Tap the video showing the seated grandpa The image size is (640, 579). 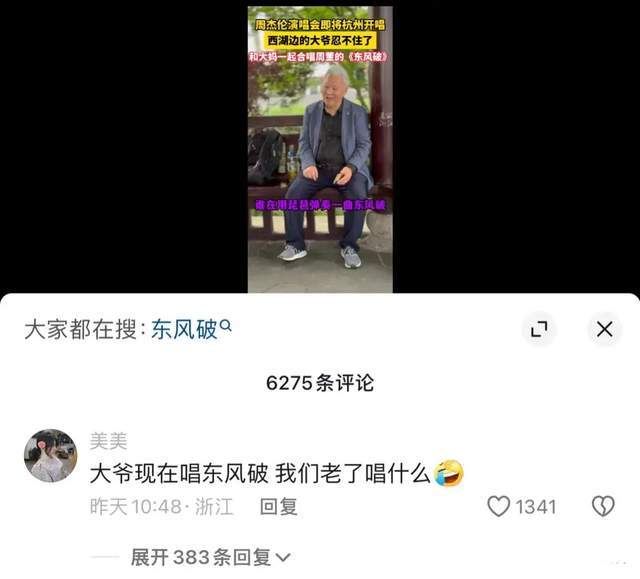(320, 149)
